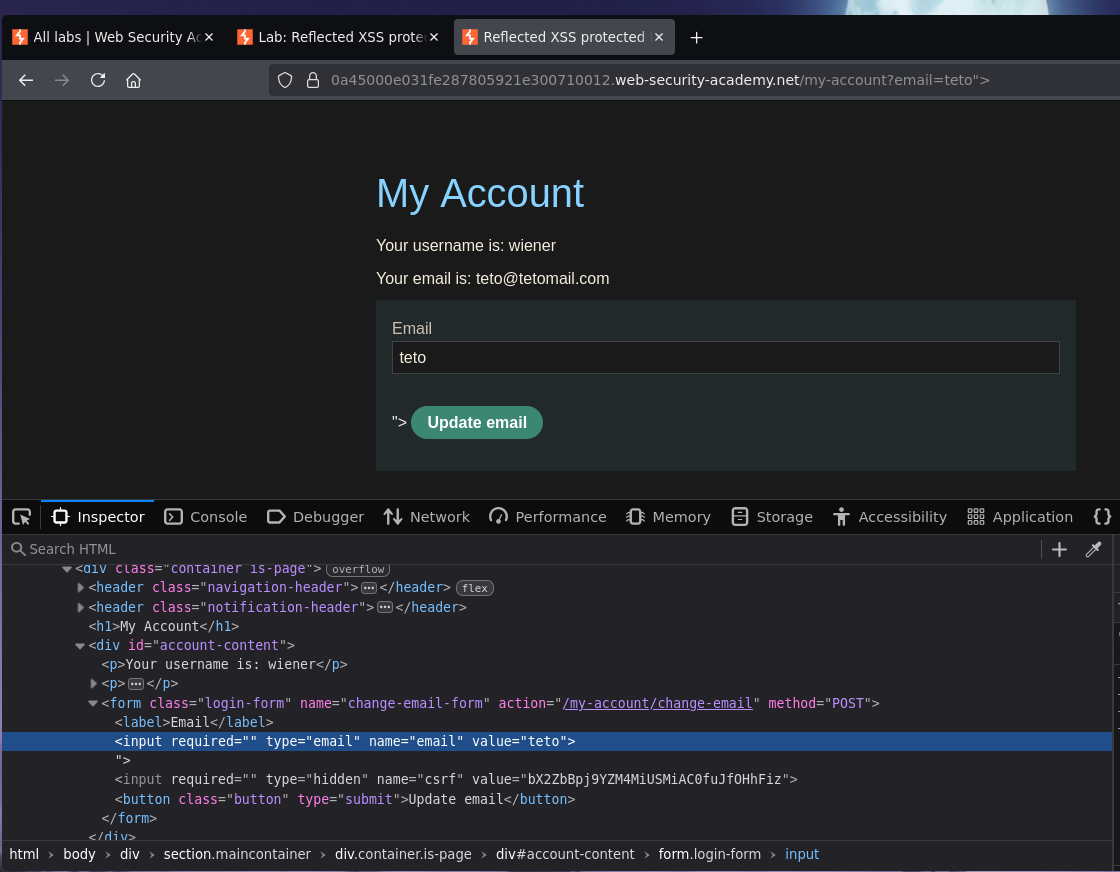Viewport: 1120px width, 872px height.
Task: Click 'form.login-form' breadcrumb
Action: [709, 854]
